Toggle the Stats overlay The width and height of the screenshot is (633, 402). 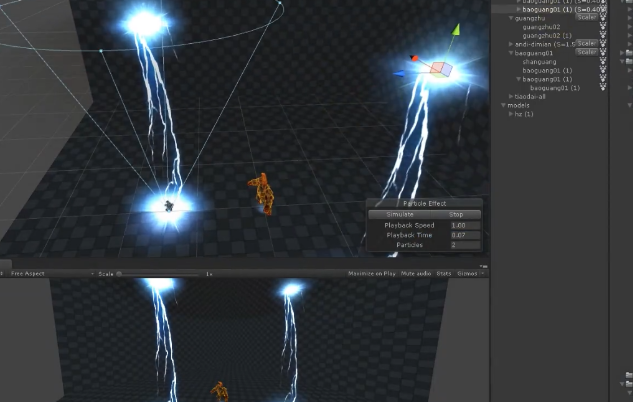point(444,274)
